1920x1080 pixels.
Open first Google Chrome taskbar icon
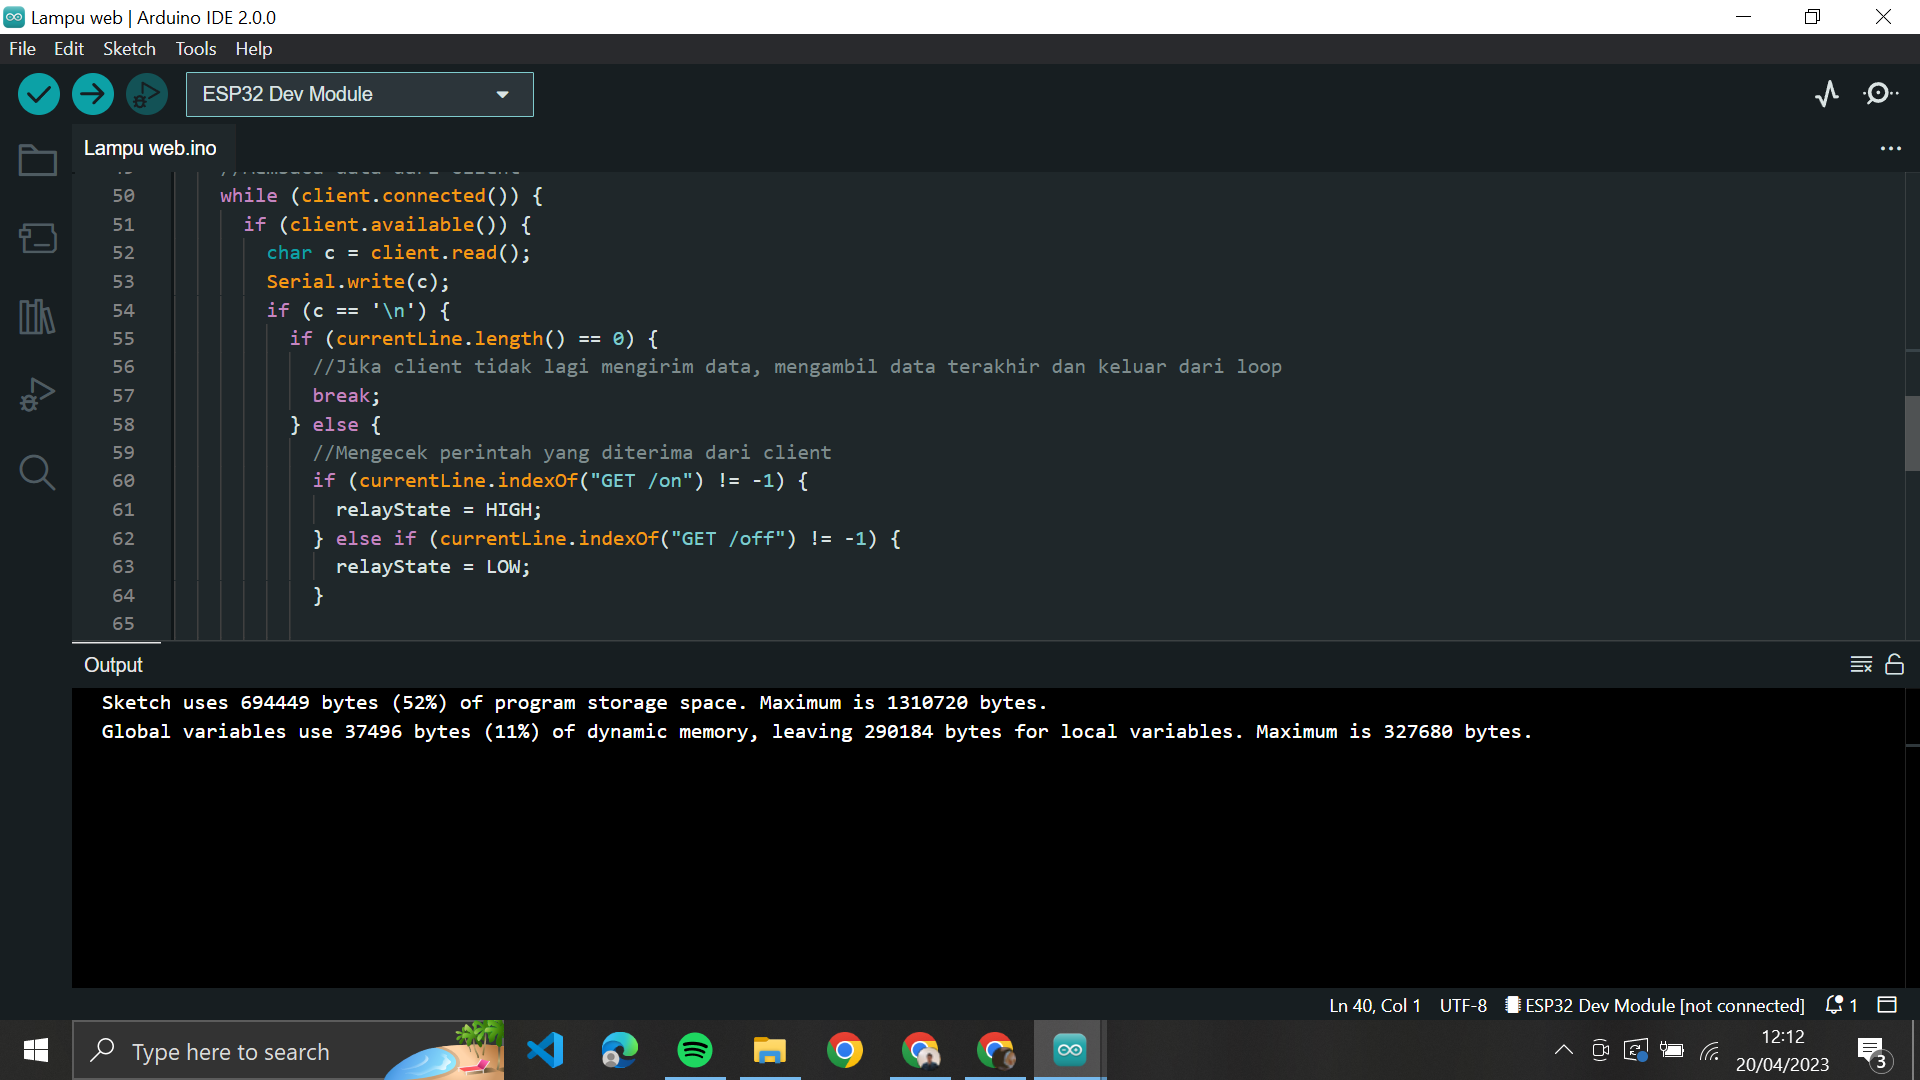coord(845,1051)
